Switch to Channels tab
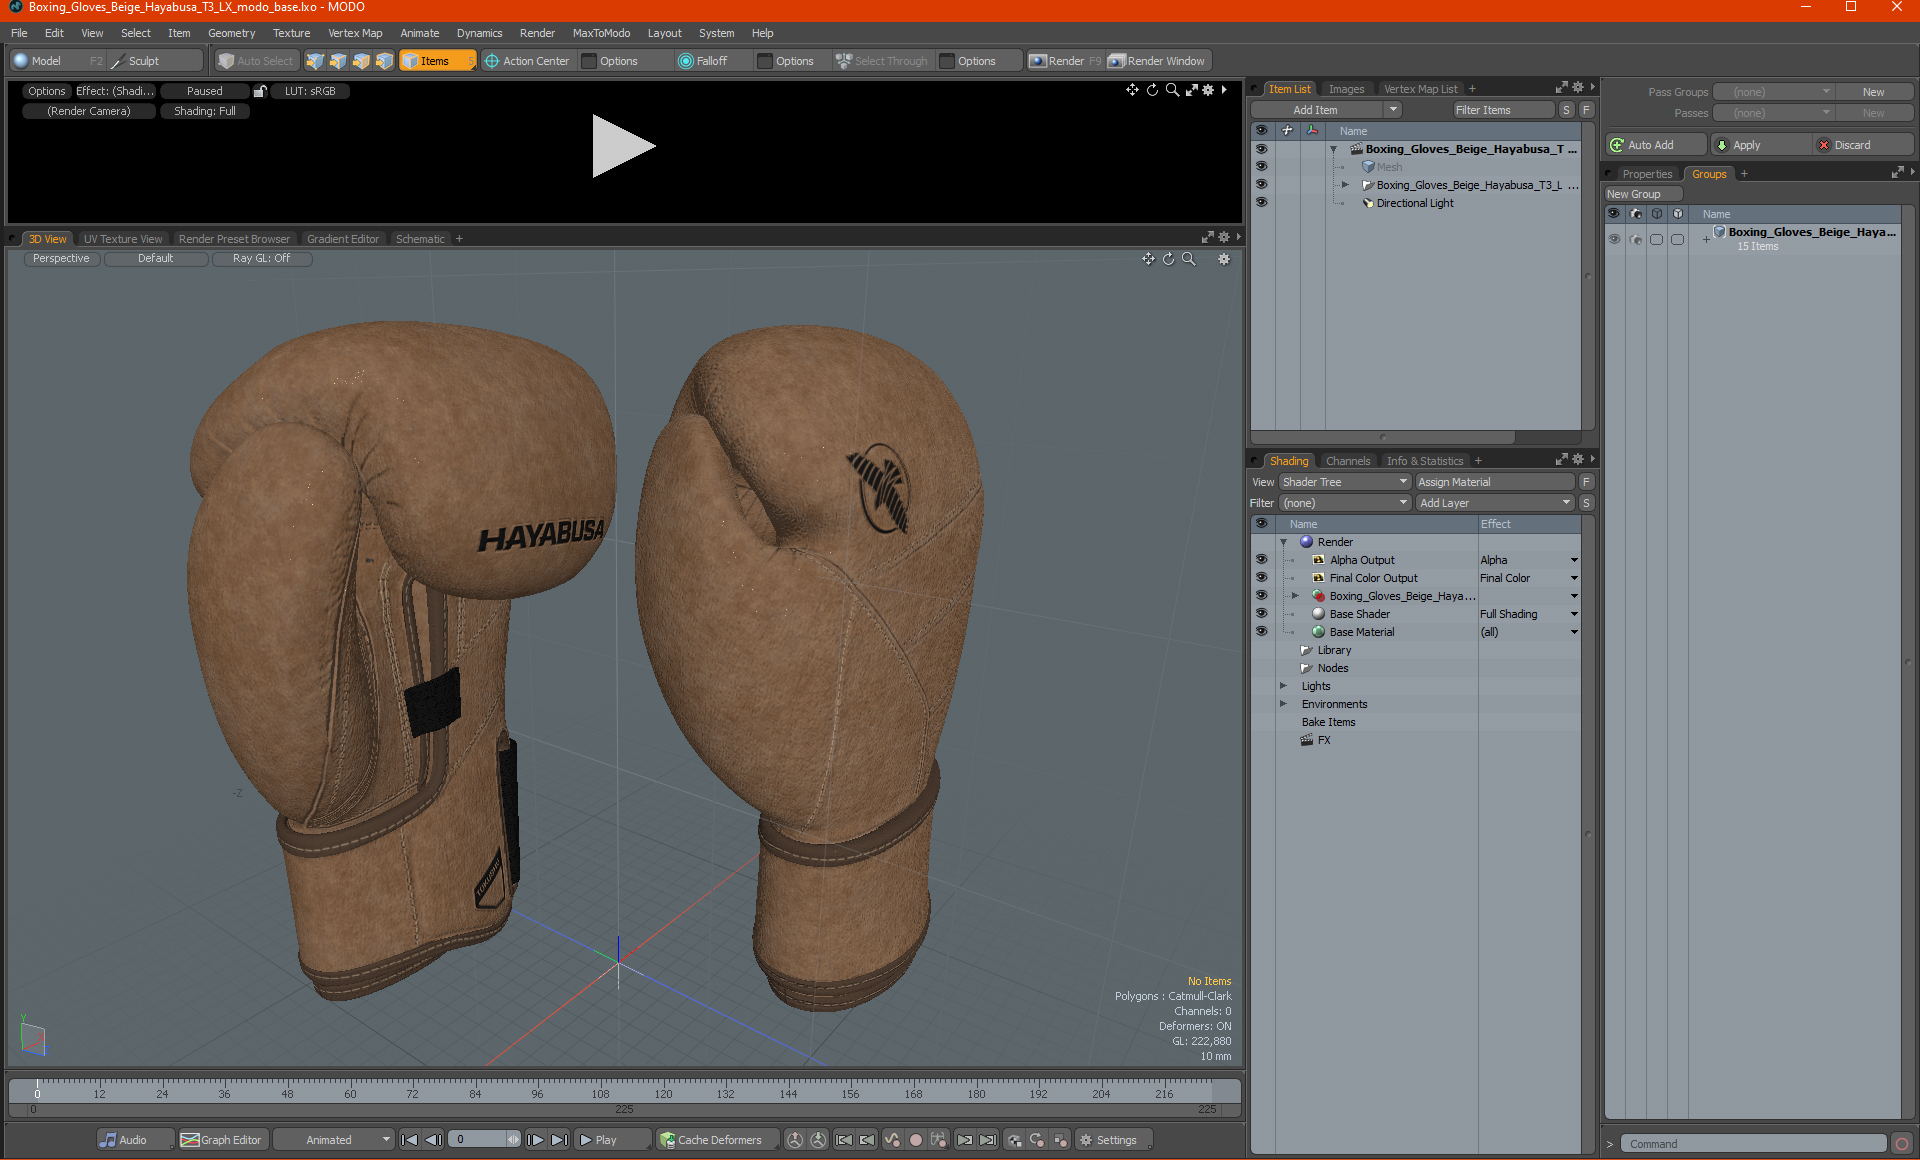The image size is (1920, 1160). click(x=1347, y=461)
